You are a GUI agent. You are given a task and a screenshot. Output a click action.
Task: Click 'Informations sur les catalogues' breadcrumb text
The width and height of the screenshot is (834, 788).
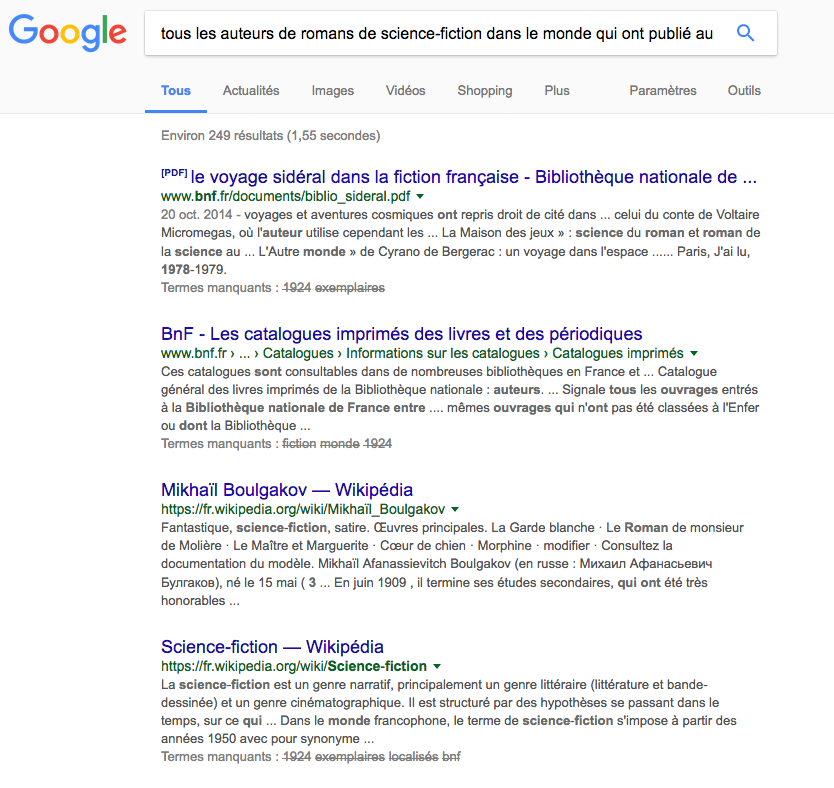click(x=443, y=353)
